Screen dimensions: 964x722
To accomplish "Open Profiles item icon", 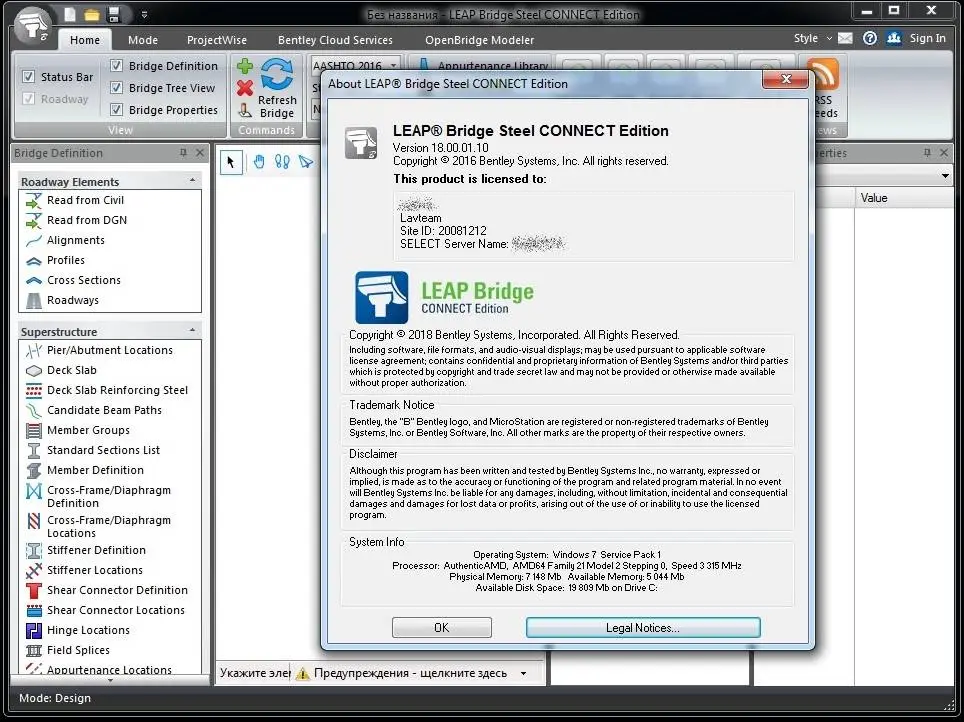I will [x=34, y=261].
